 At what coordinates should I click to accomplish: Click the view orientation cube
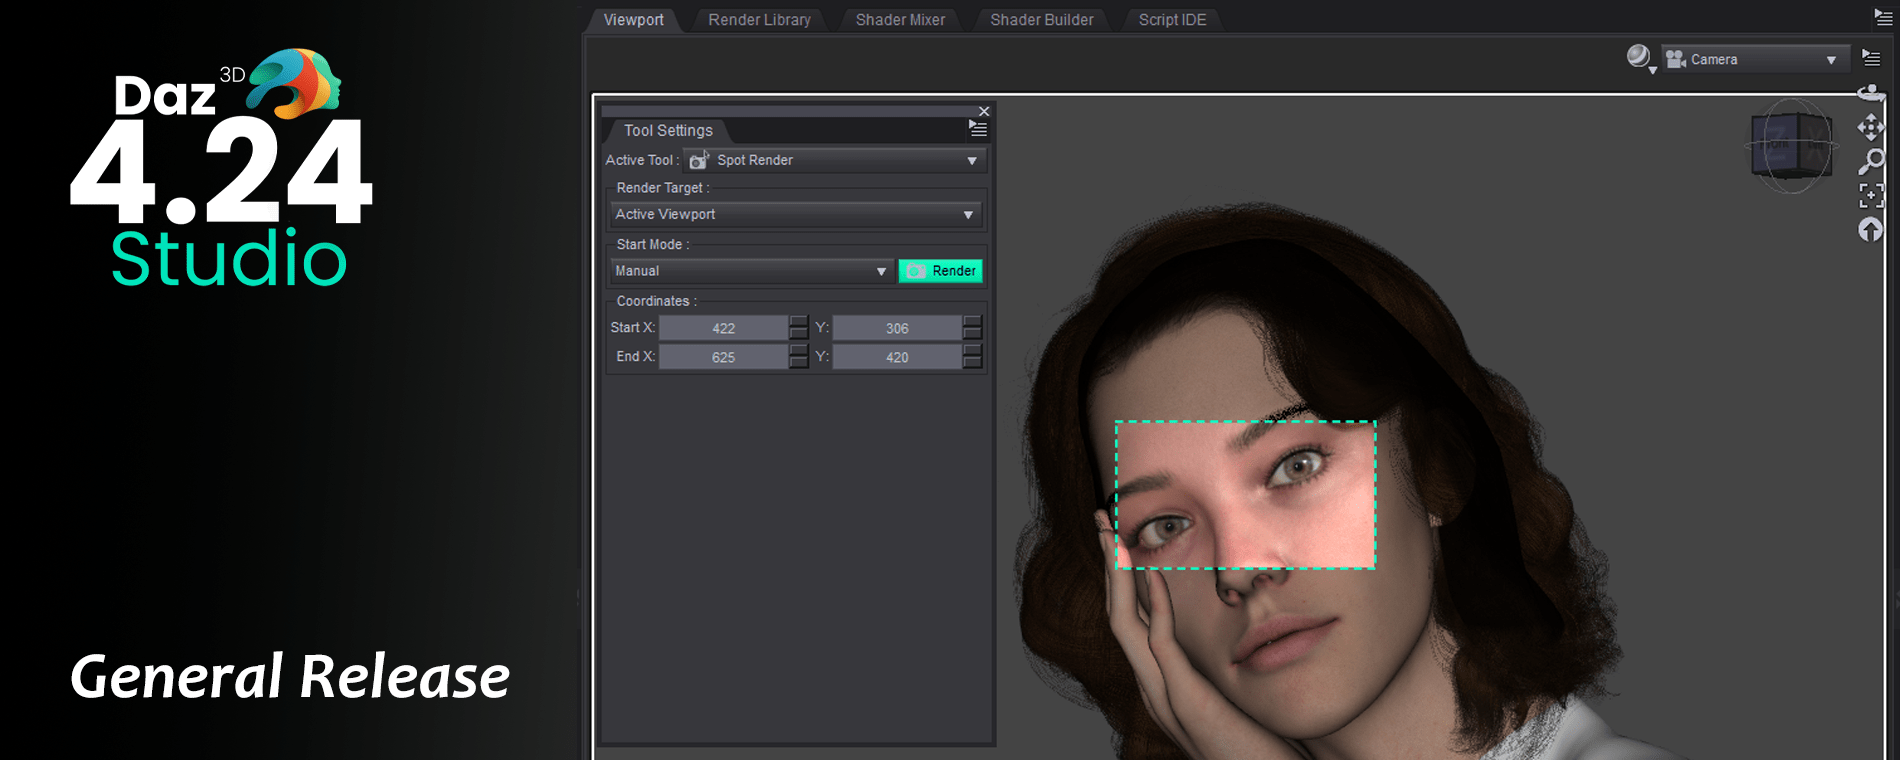(x=1792, y=146)
